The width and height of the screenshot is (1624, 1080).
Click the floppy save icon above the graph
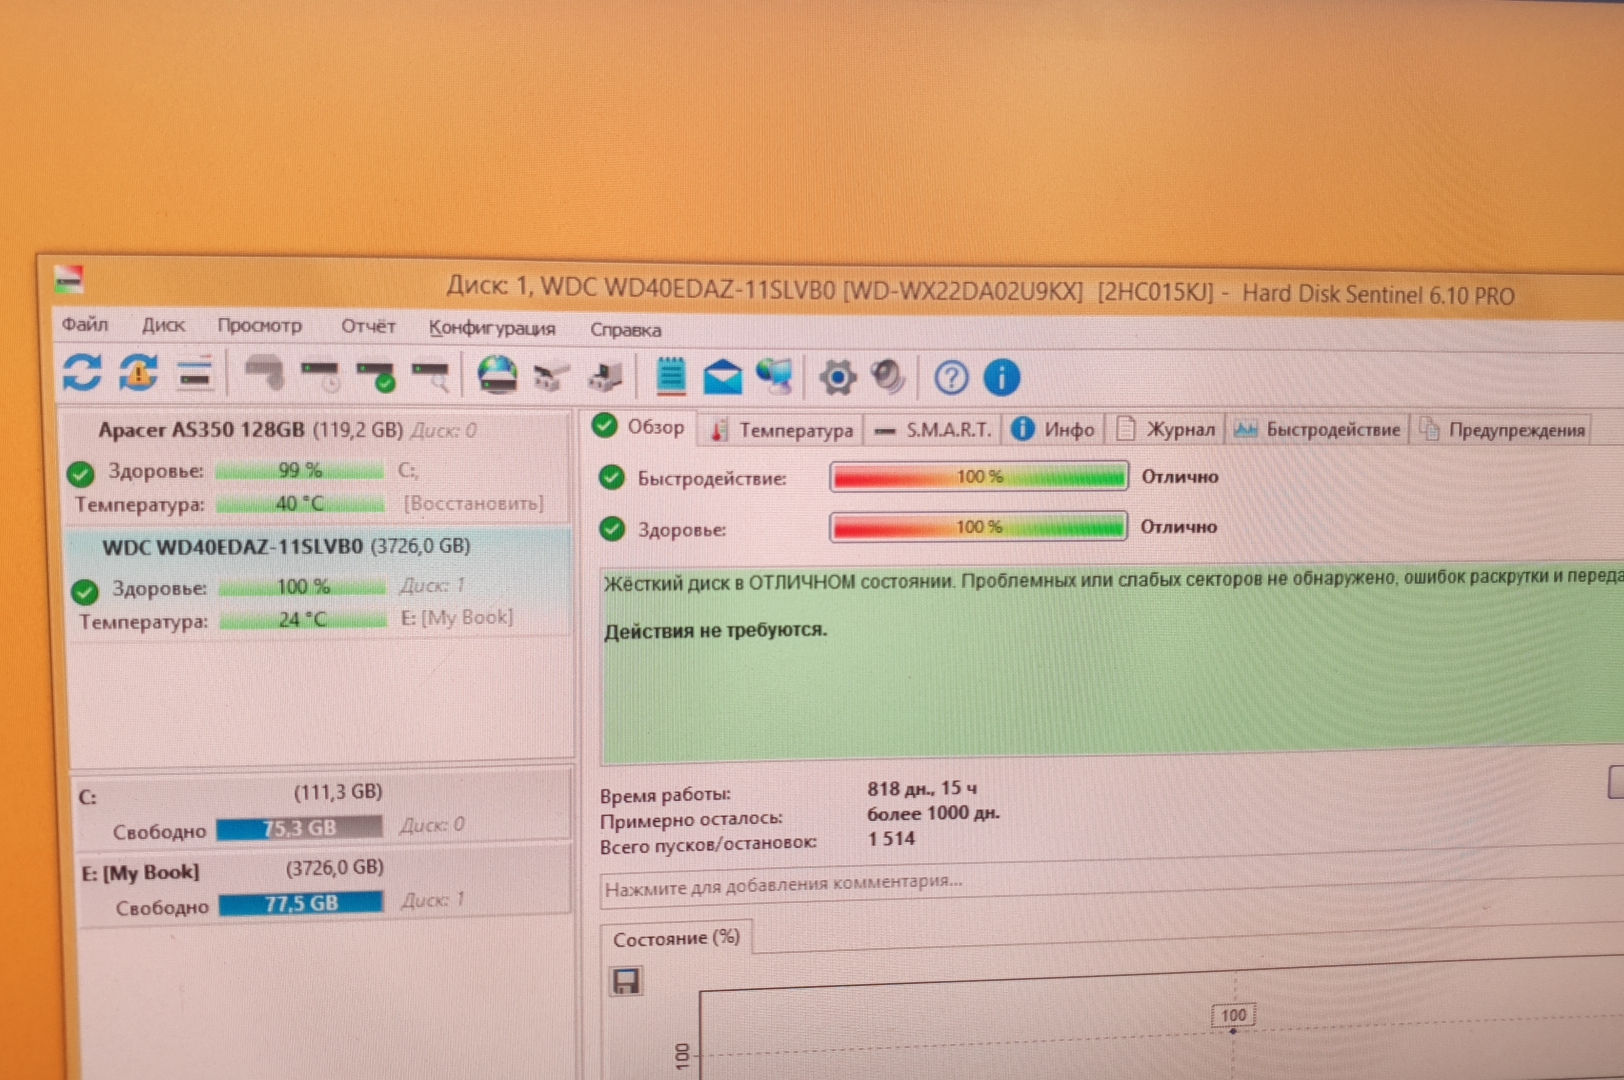tap(626, 981)
